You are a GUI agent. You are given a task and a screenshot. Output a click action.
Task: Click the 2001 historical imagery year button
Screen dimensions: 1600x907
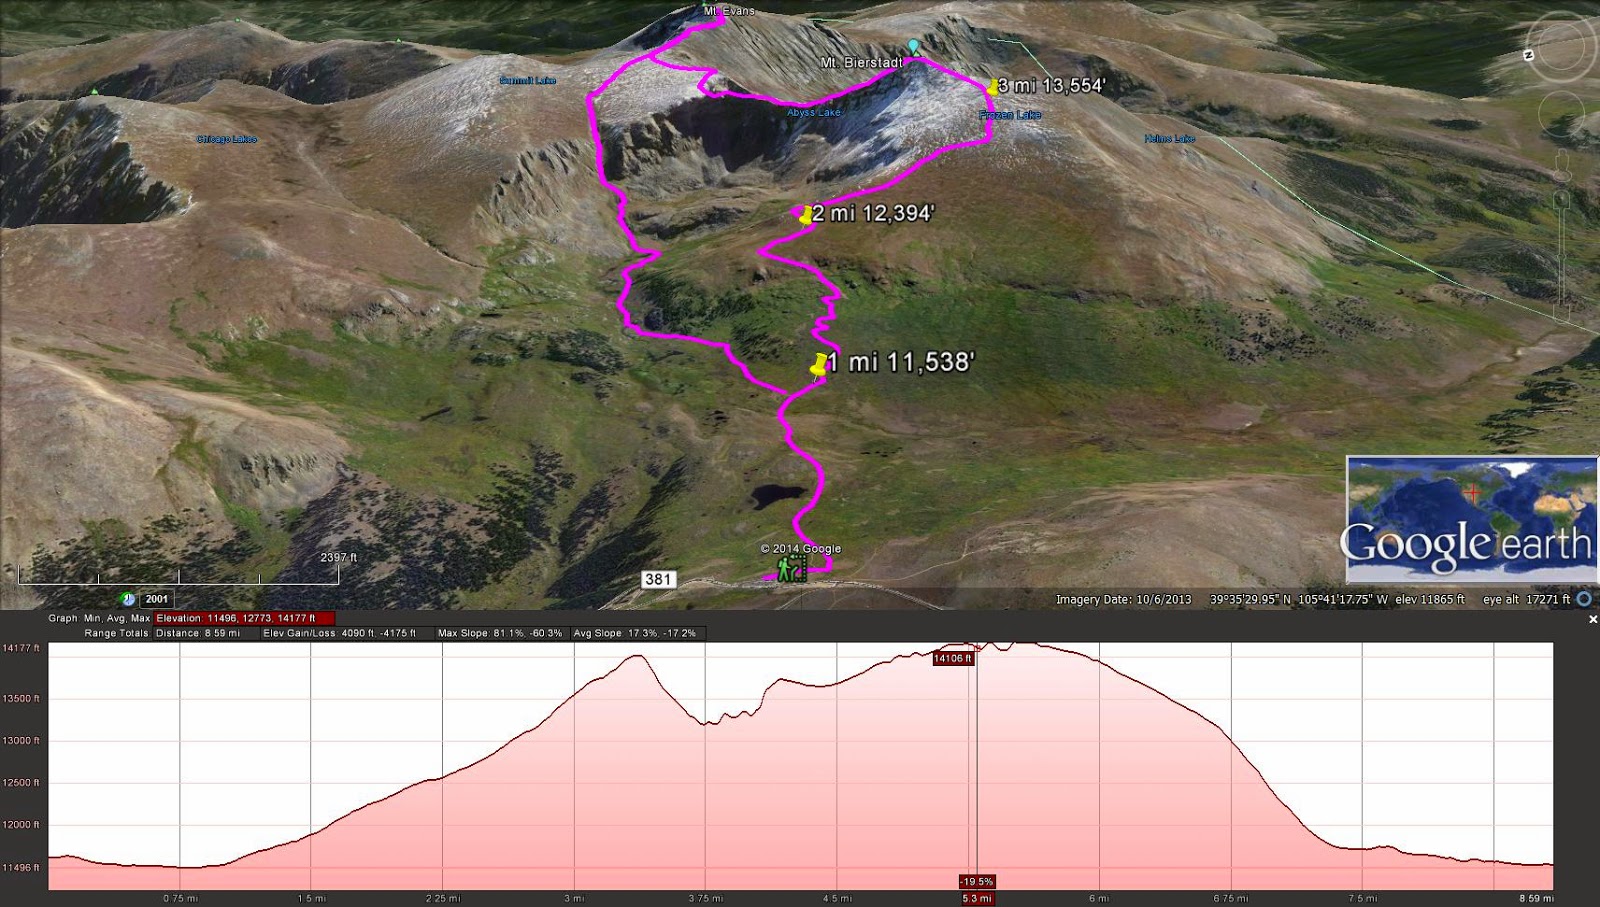pos(157,599)
